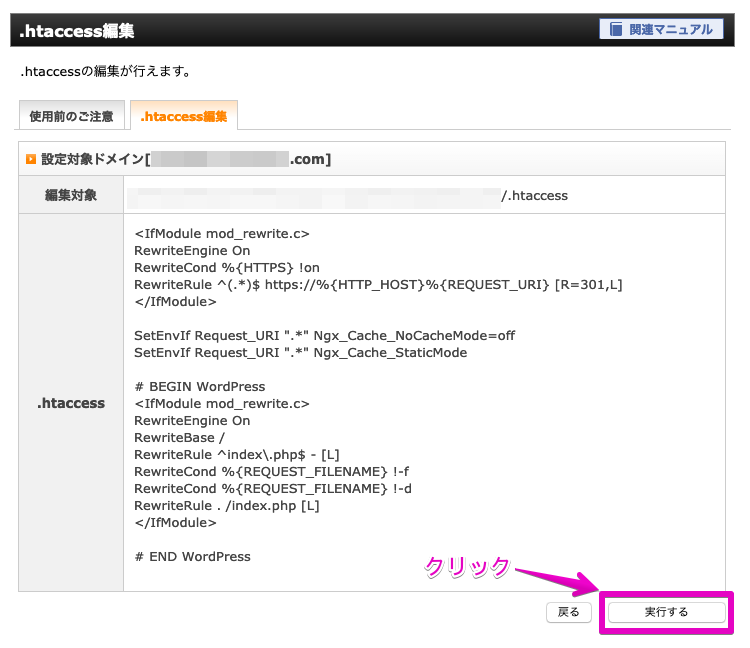Click the /.htaccess file path text
This screenshot has height=648, width=750.
pyautogui.click(x=534, y=195)
